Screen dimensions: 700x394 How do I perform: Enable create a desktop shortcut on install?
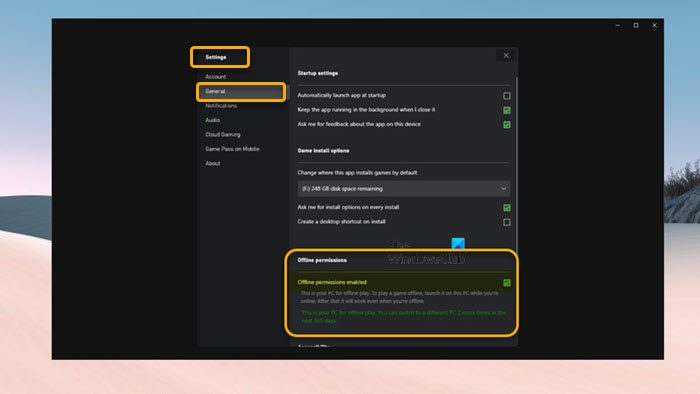(x=507, y=222)
